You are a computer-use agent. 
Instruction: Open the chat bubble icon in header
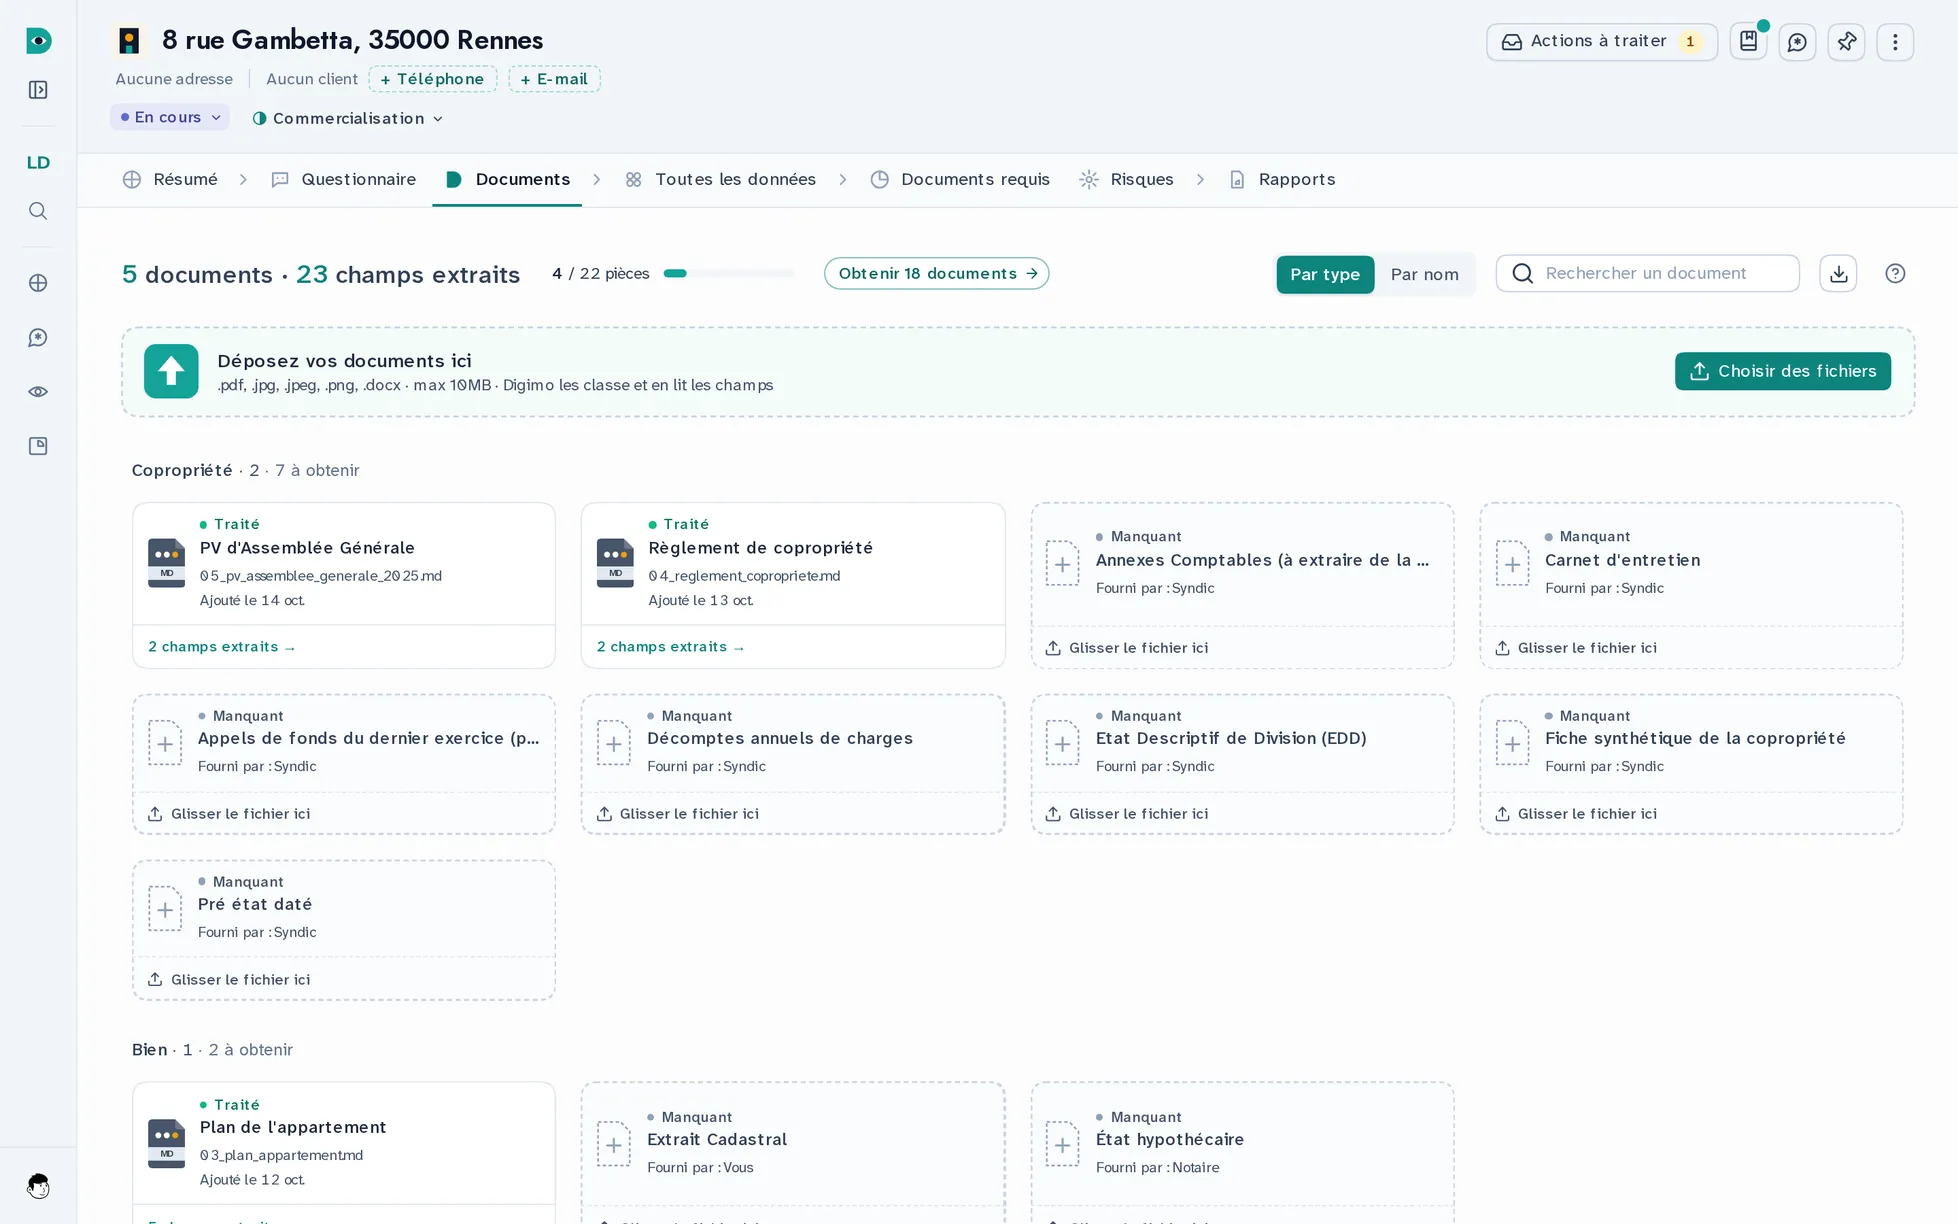pyautogui.click(x=1797, y=42)
